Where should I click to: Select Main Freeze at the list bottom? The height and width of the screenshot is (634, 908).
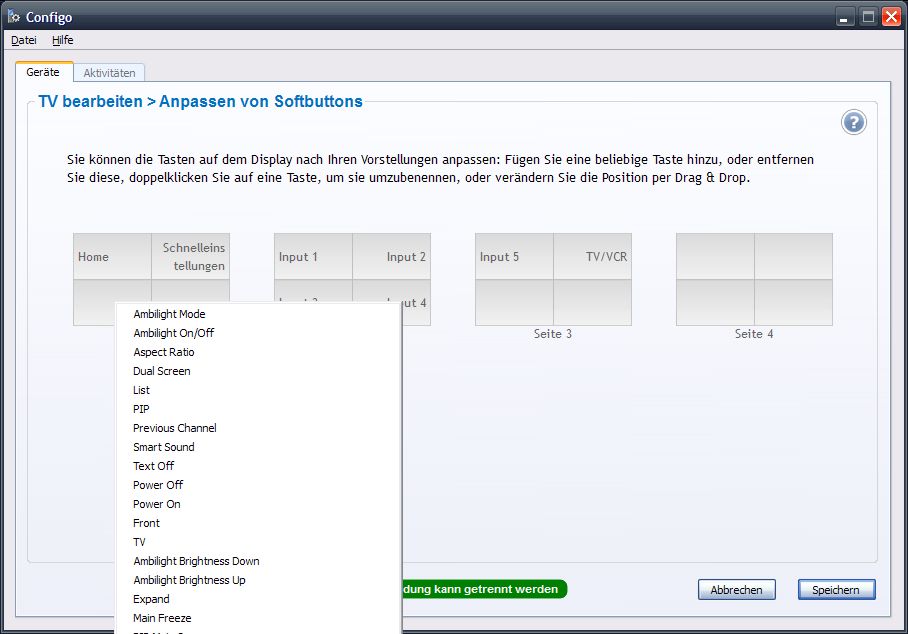161,618
